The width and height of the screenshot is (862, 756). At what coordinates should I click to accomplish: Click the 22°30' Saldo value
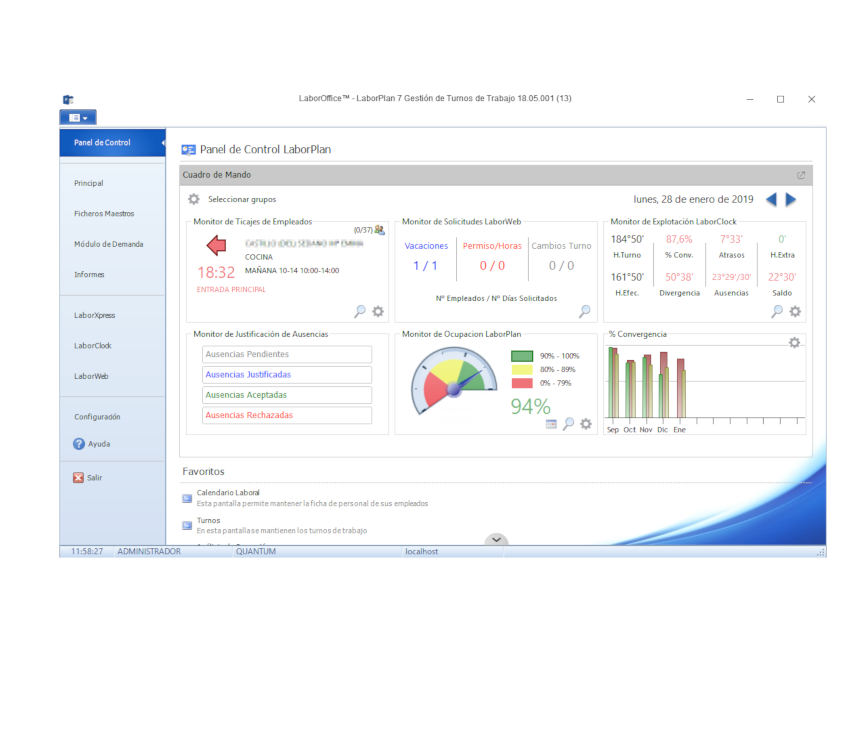pyautogui.click(x=782, y=277)
